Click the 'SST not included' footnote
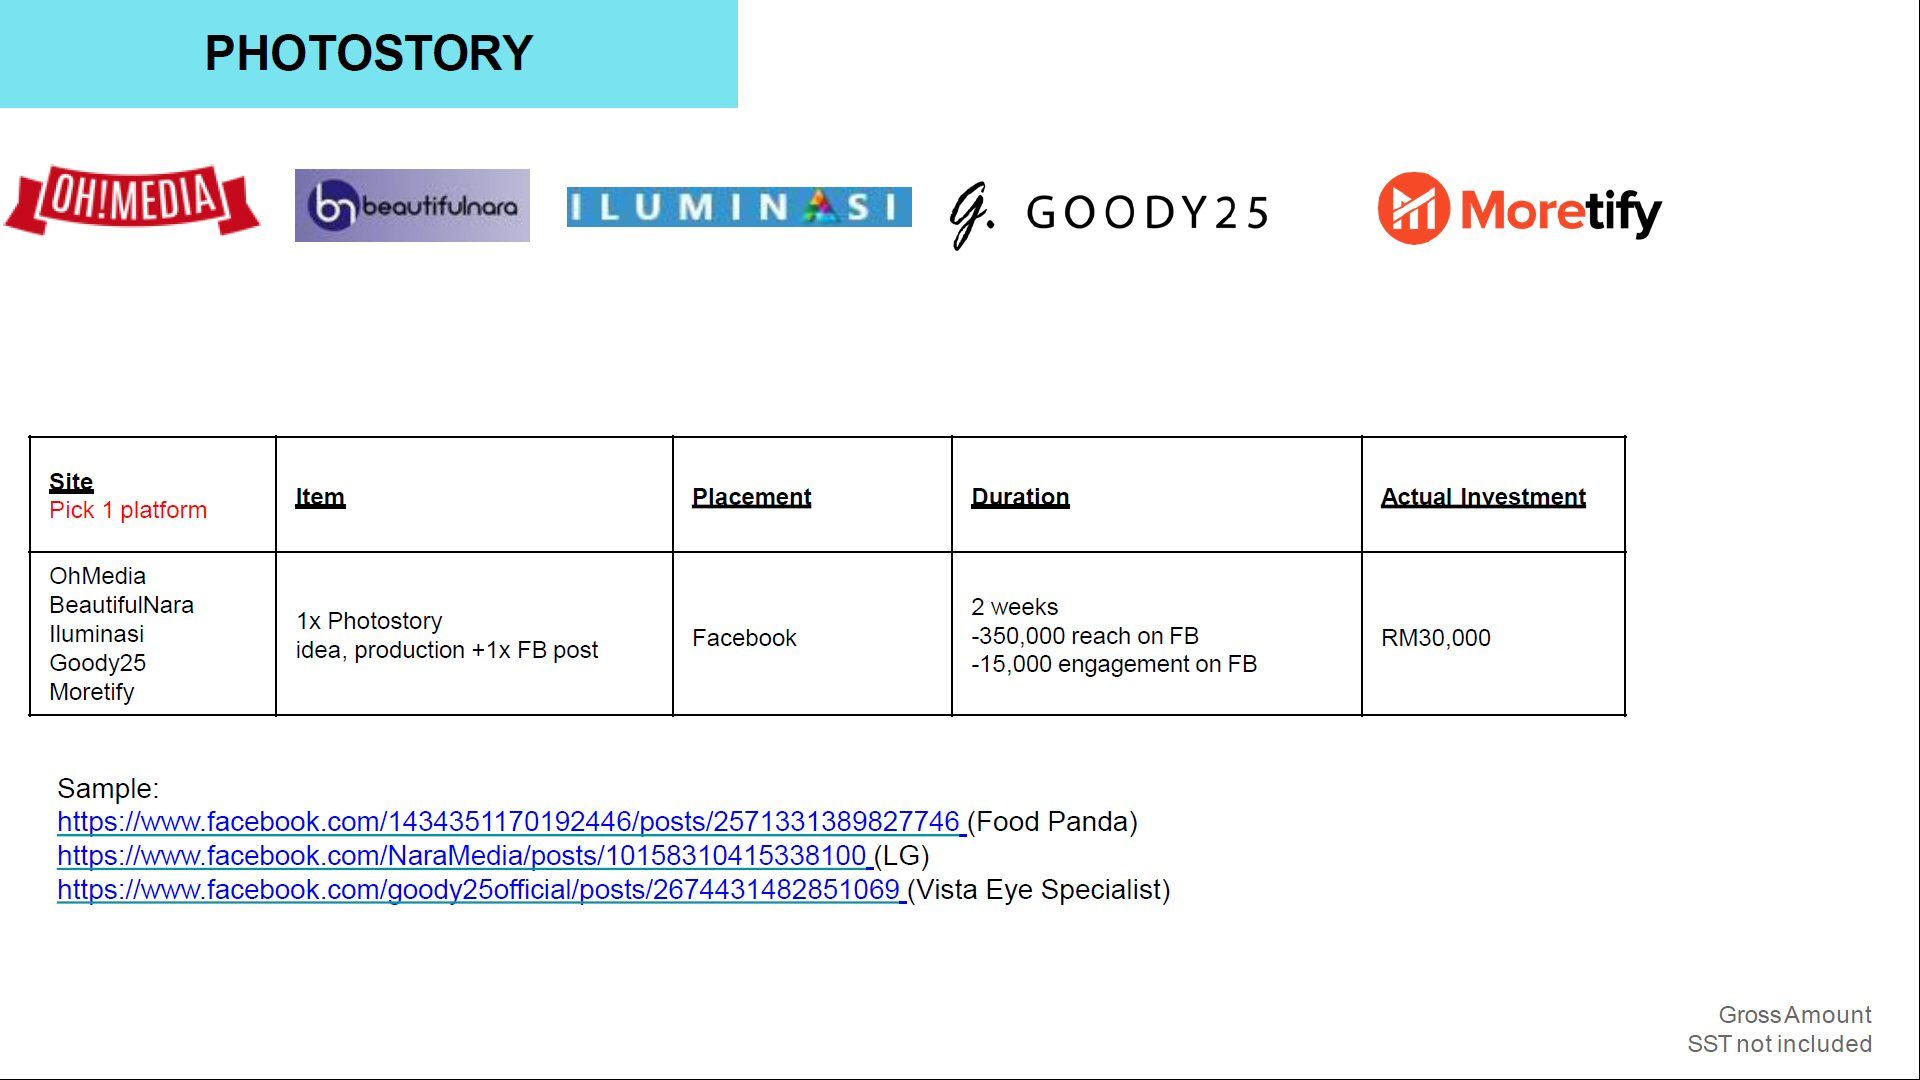The image size is (1920, 1080). [x=1780, y=1044]
